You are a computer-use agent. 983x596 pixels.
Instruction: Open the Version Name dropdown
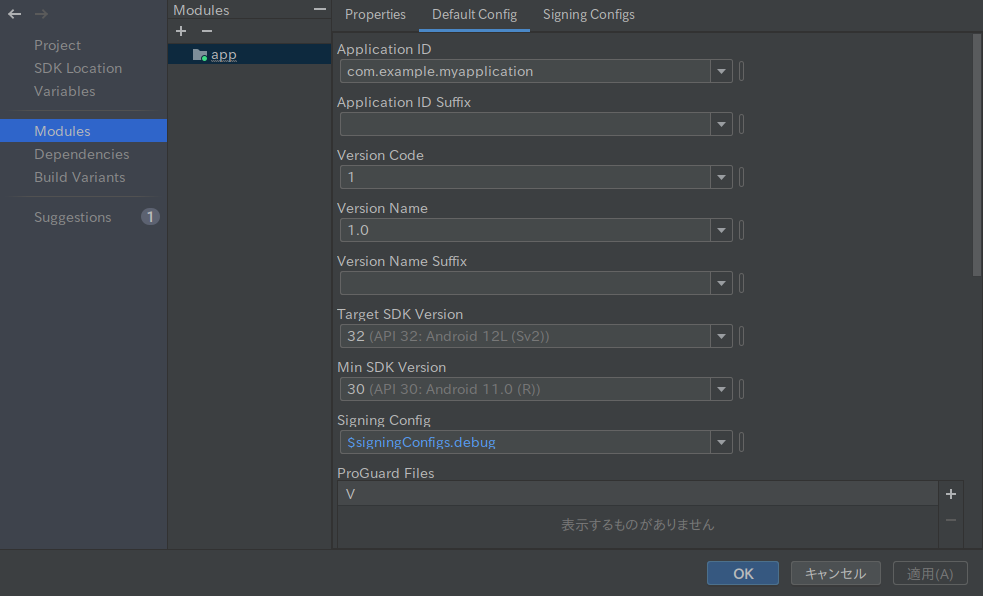point(721,230)
